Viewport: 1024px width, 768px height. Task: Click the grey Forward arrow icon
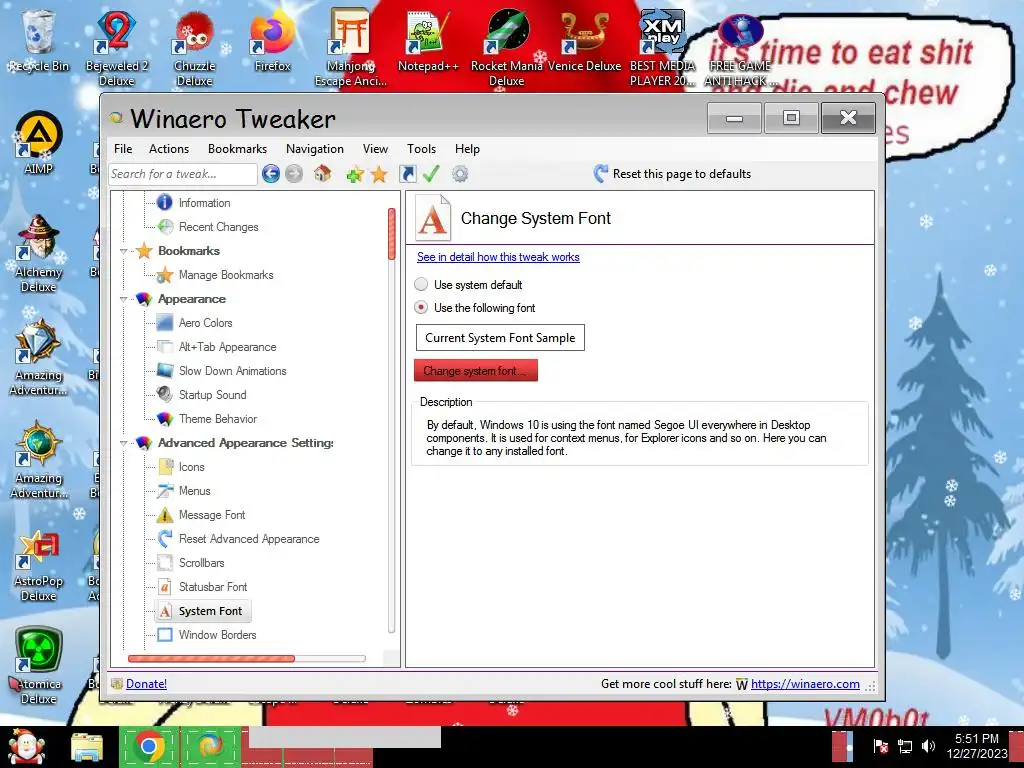[x=294, y=174]
